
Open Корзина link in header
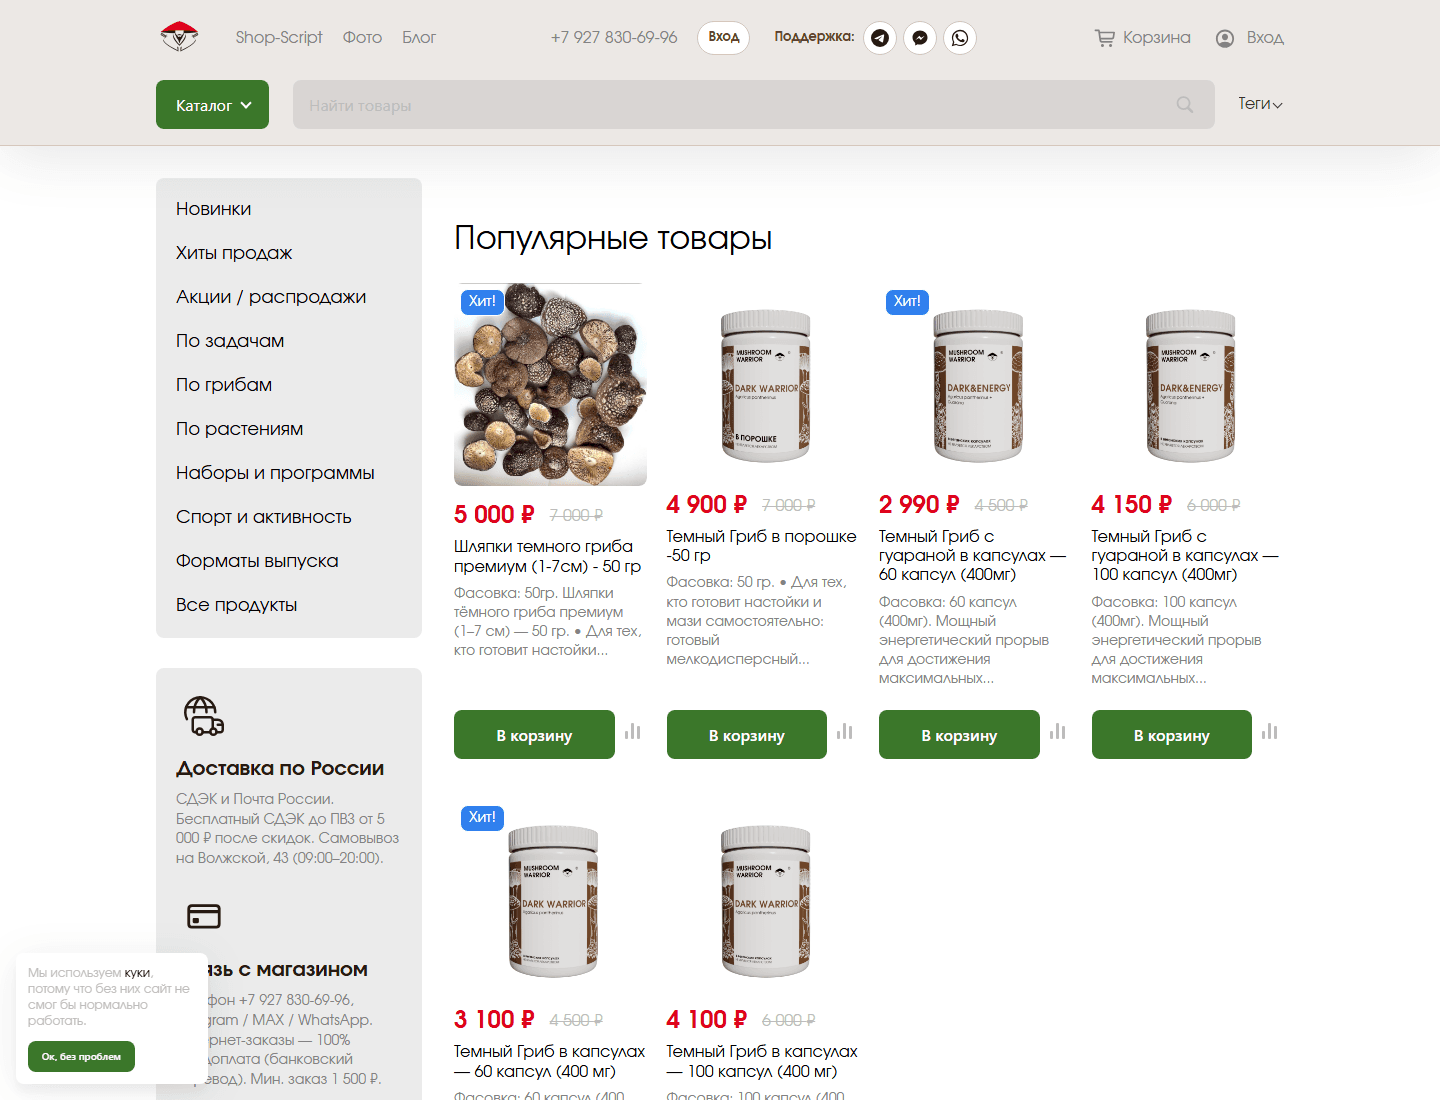click(1156, 38)
